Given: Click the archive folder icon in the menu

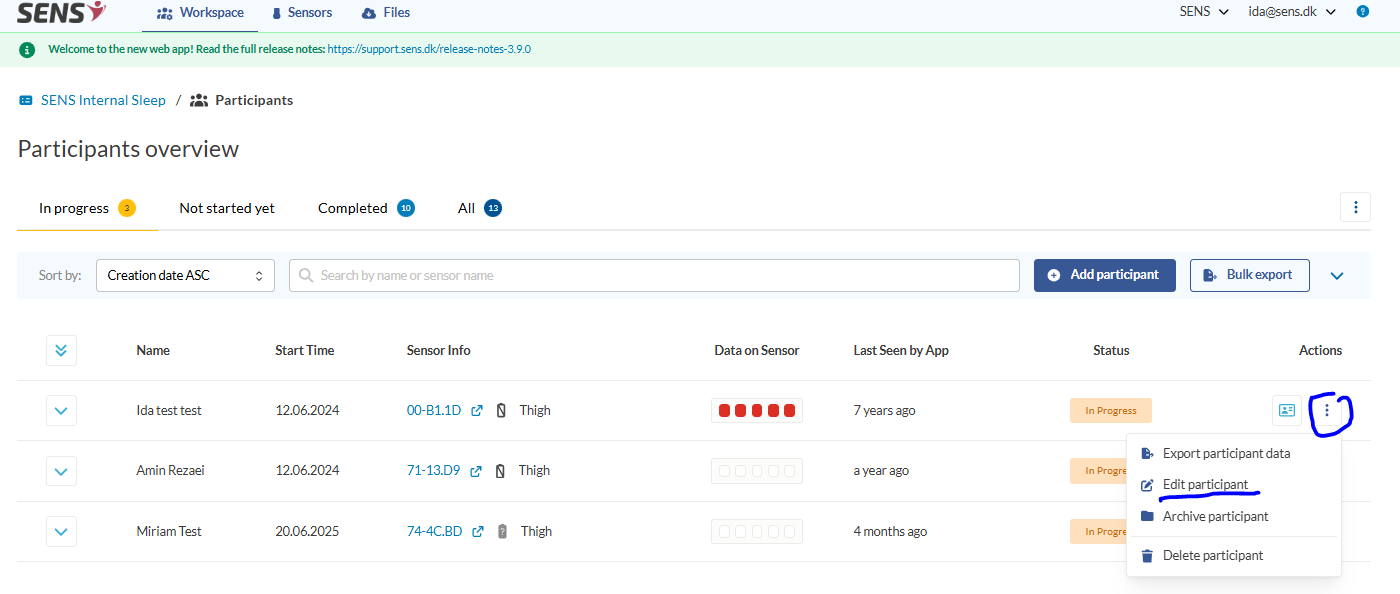Looking at the screenshot, I should click(1146, 516).
